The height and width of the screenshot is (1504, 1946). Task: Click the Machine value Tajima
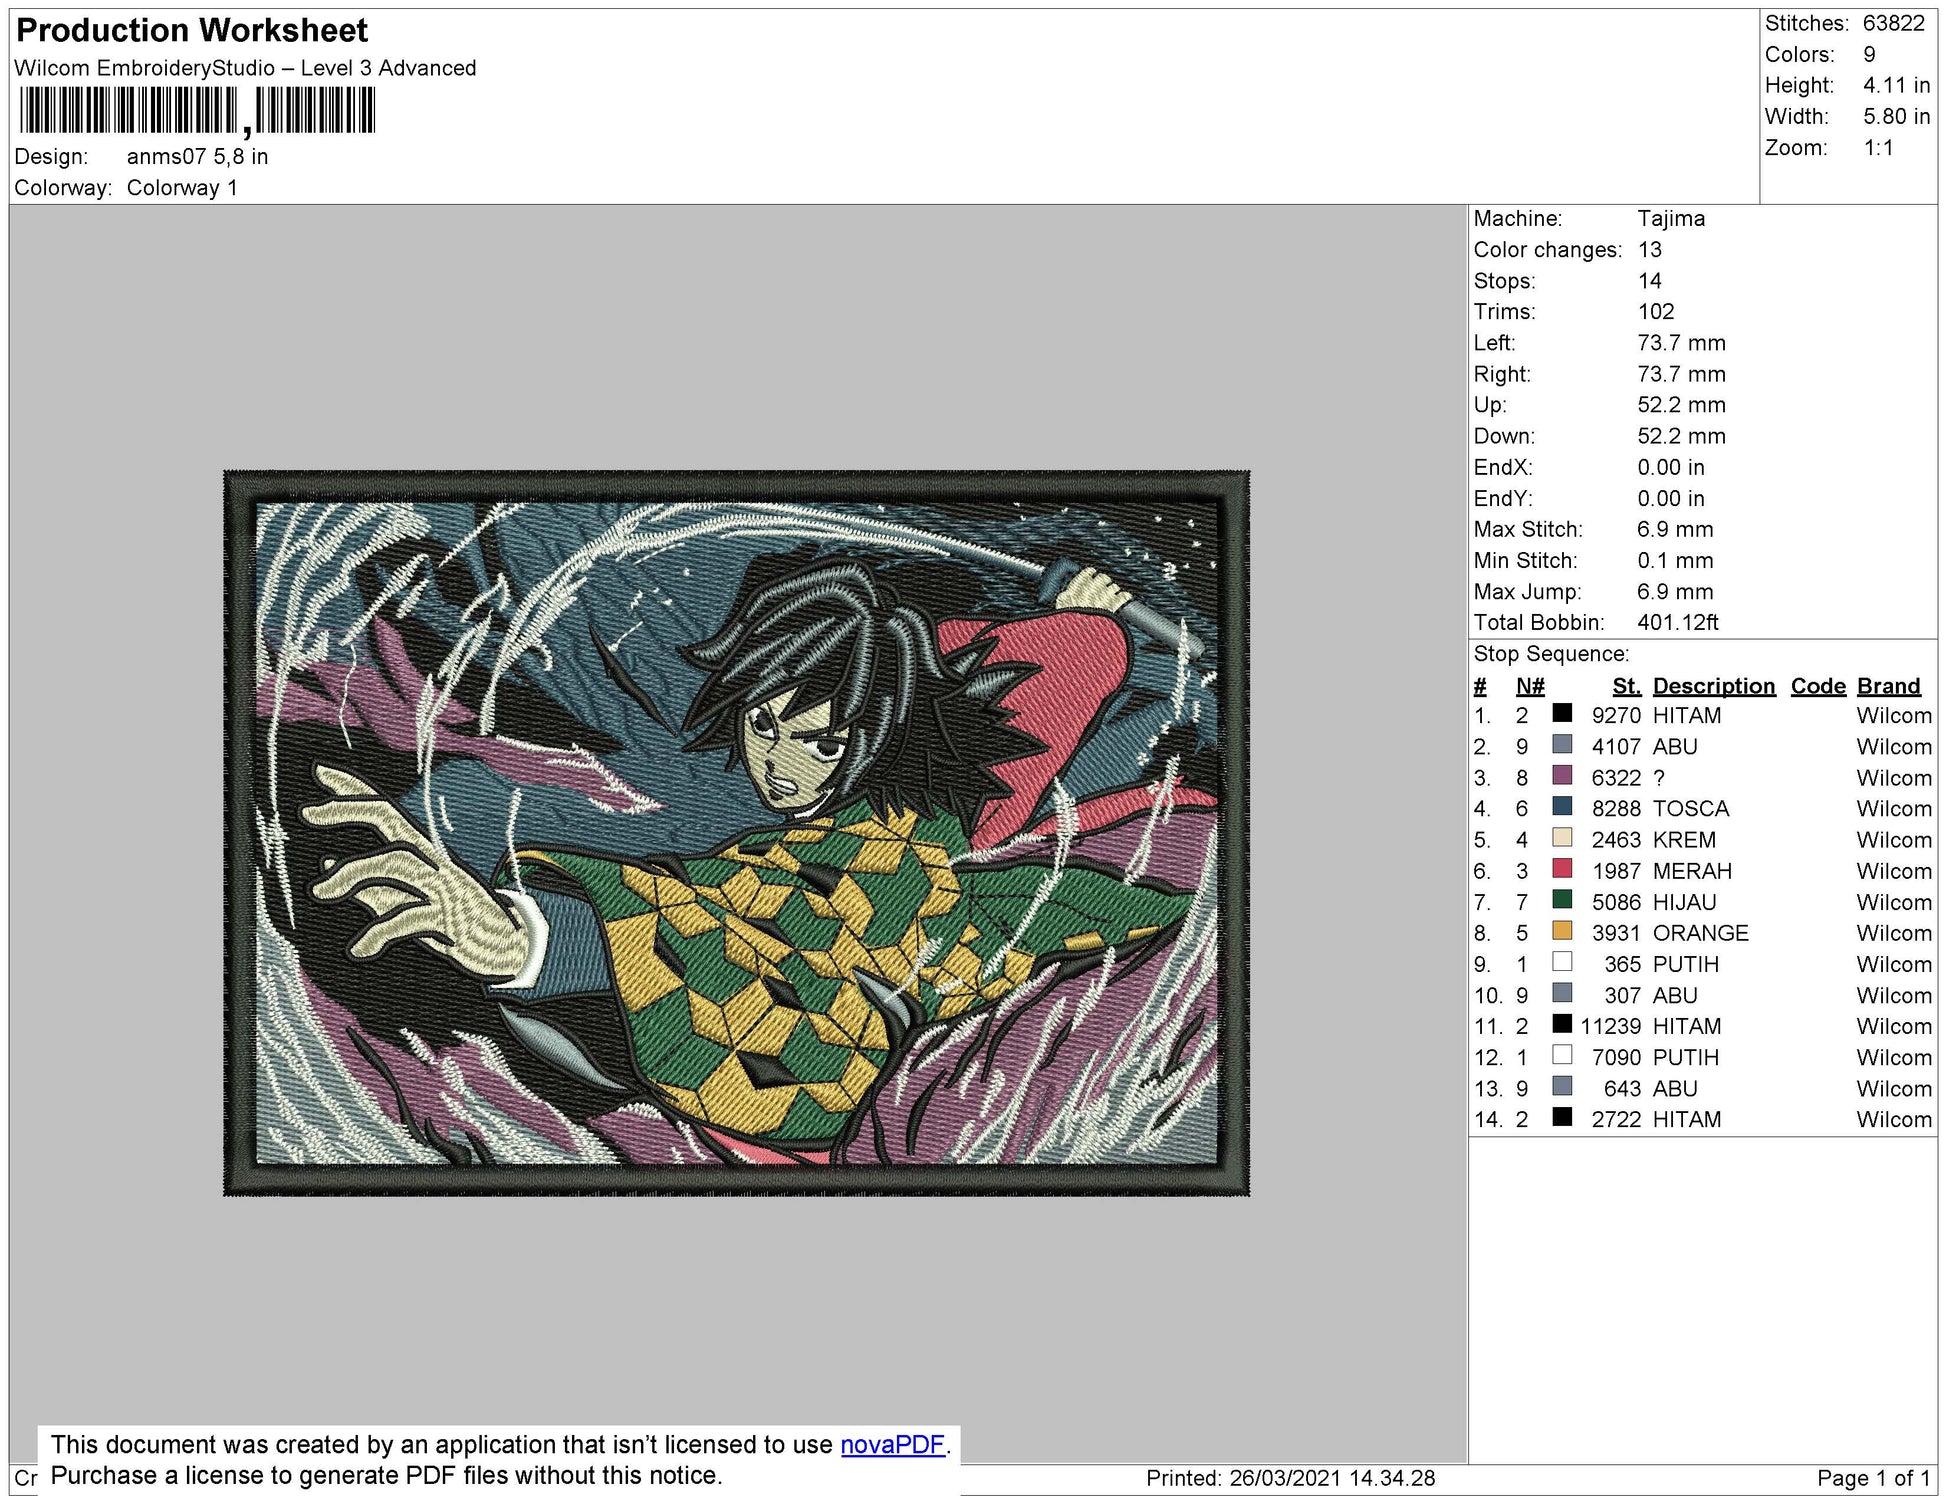point(1671,218)
